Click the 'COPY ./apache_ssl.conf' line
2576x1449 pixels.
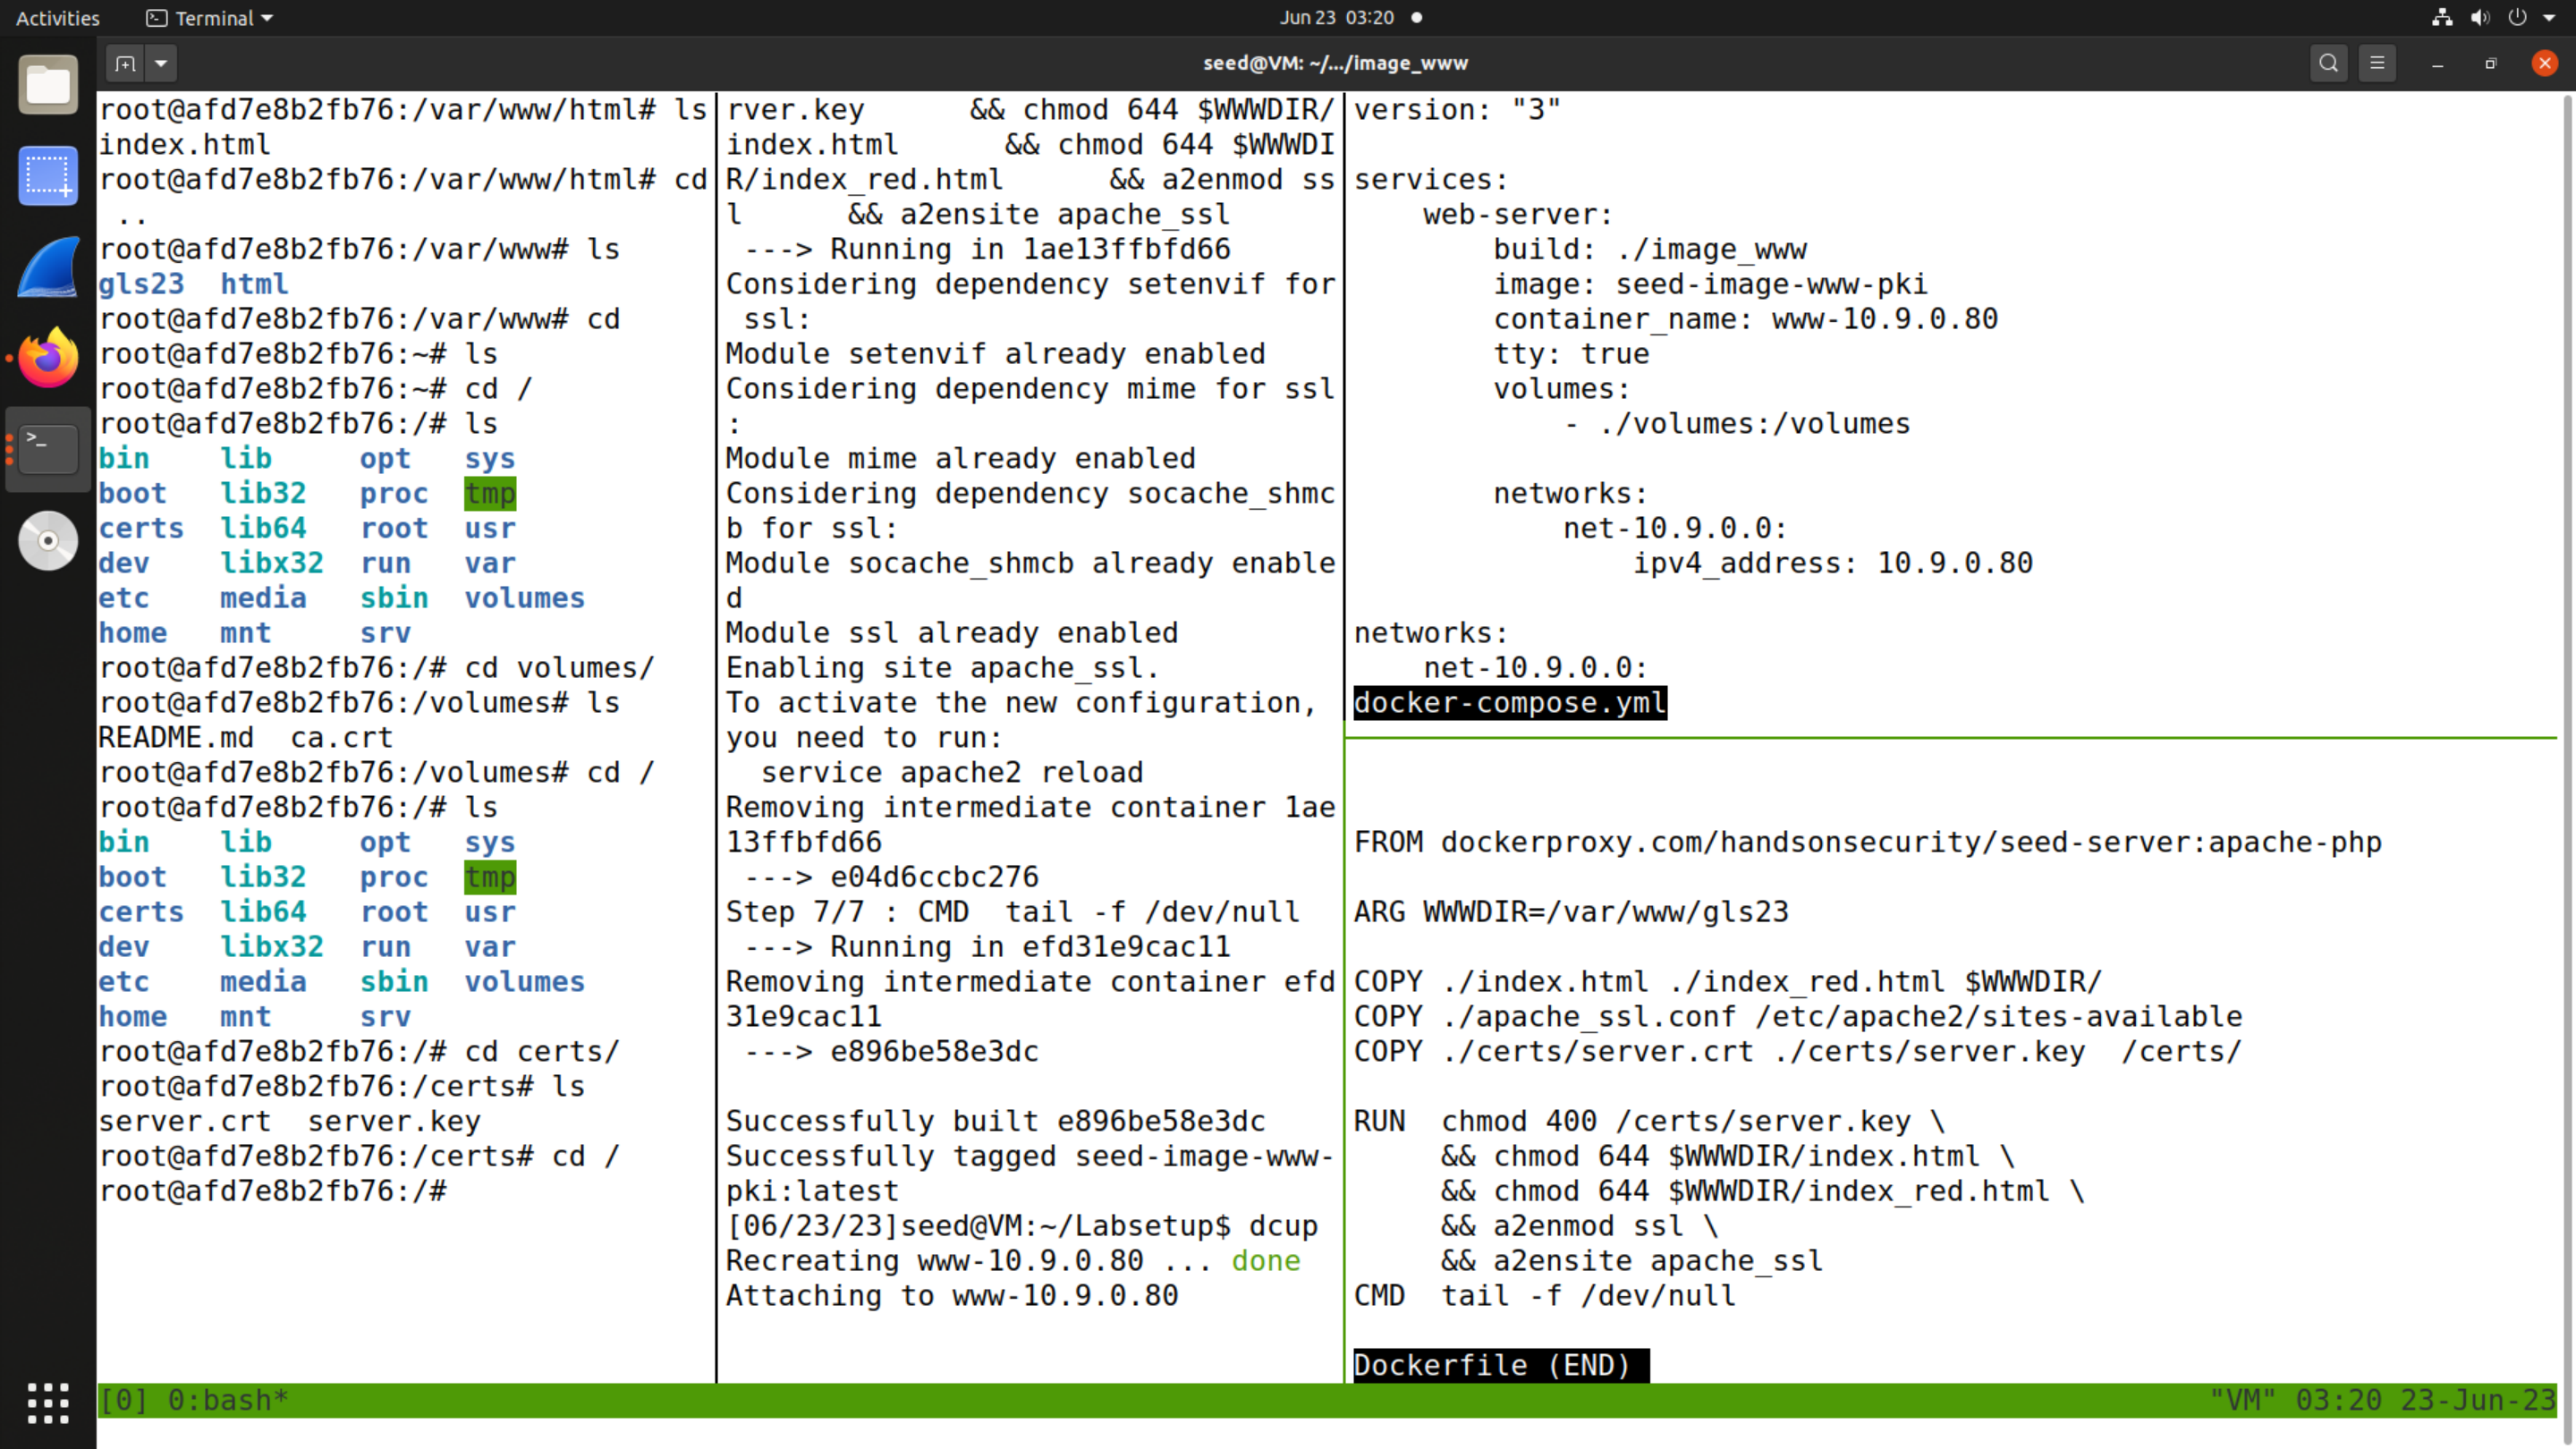coord(1797,1016)
